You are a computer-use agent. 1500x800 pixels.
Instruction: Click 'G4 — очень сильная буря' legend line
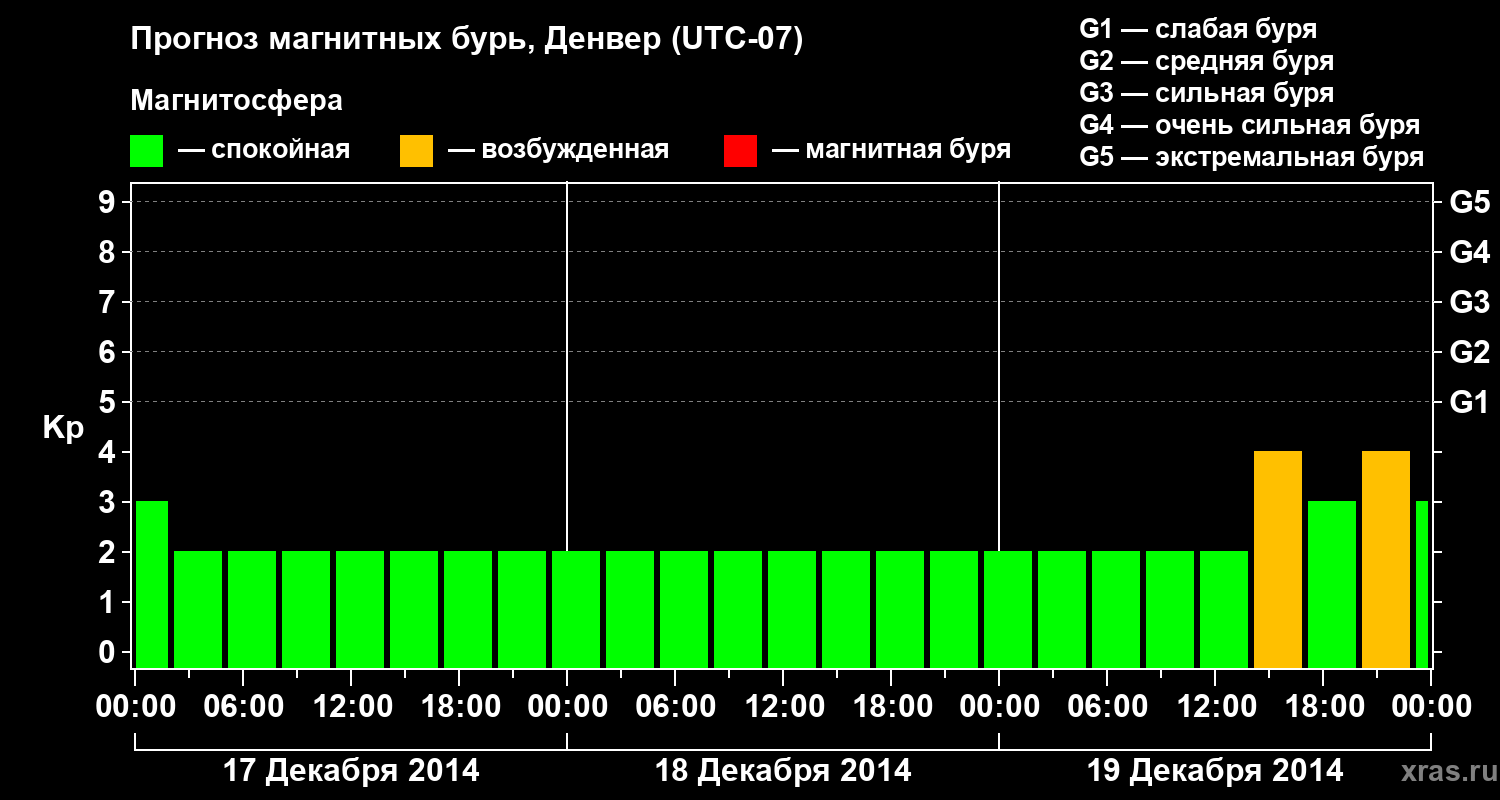click(x=1250, y=125)
